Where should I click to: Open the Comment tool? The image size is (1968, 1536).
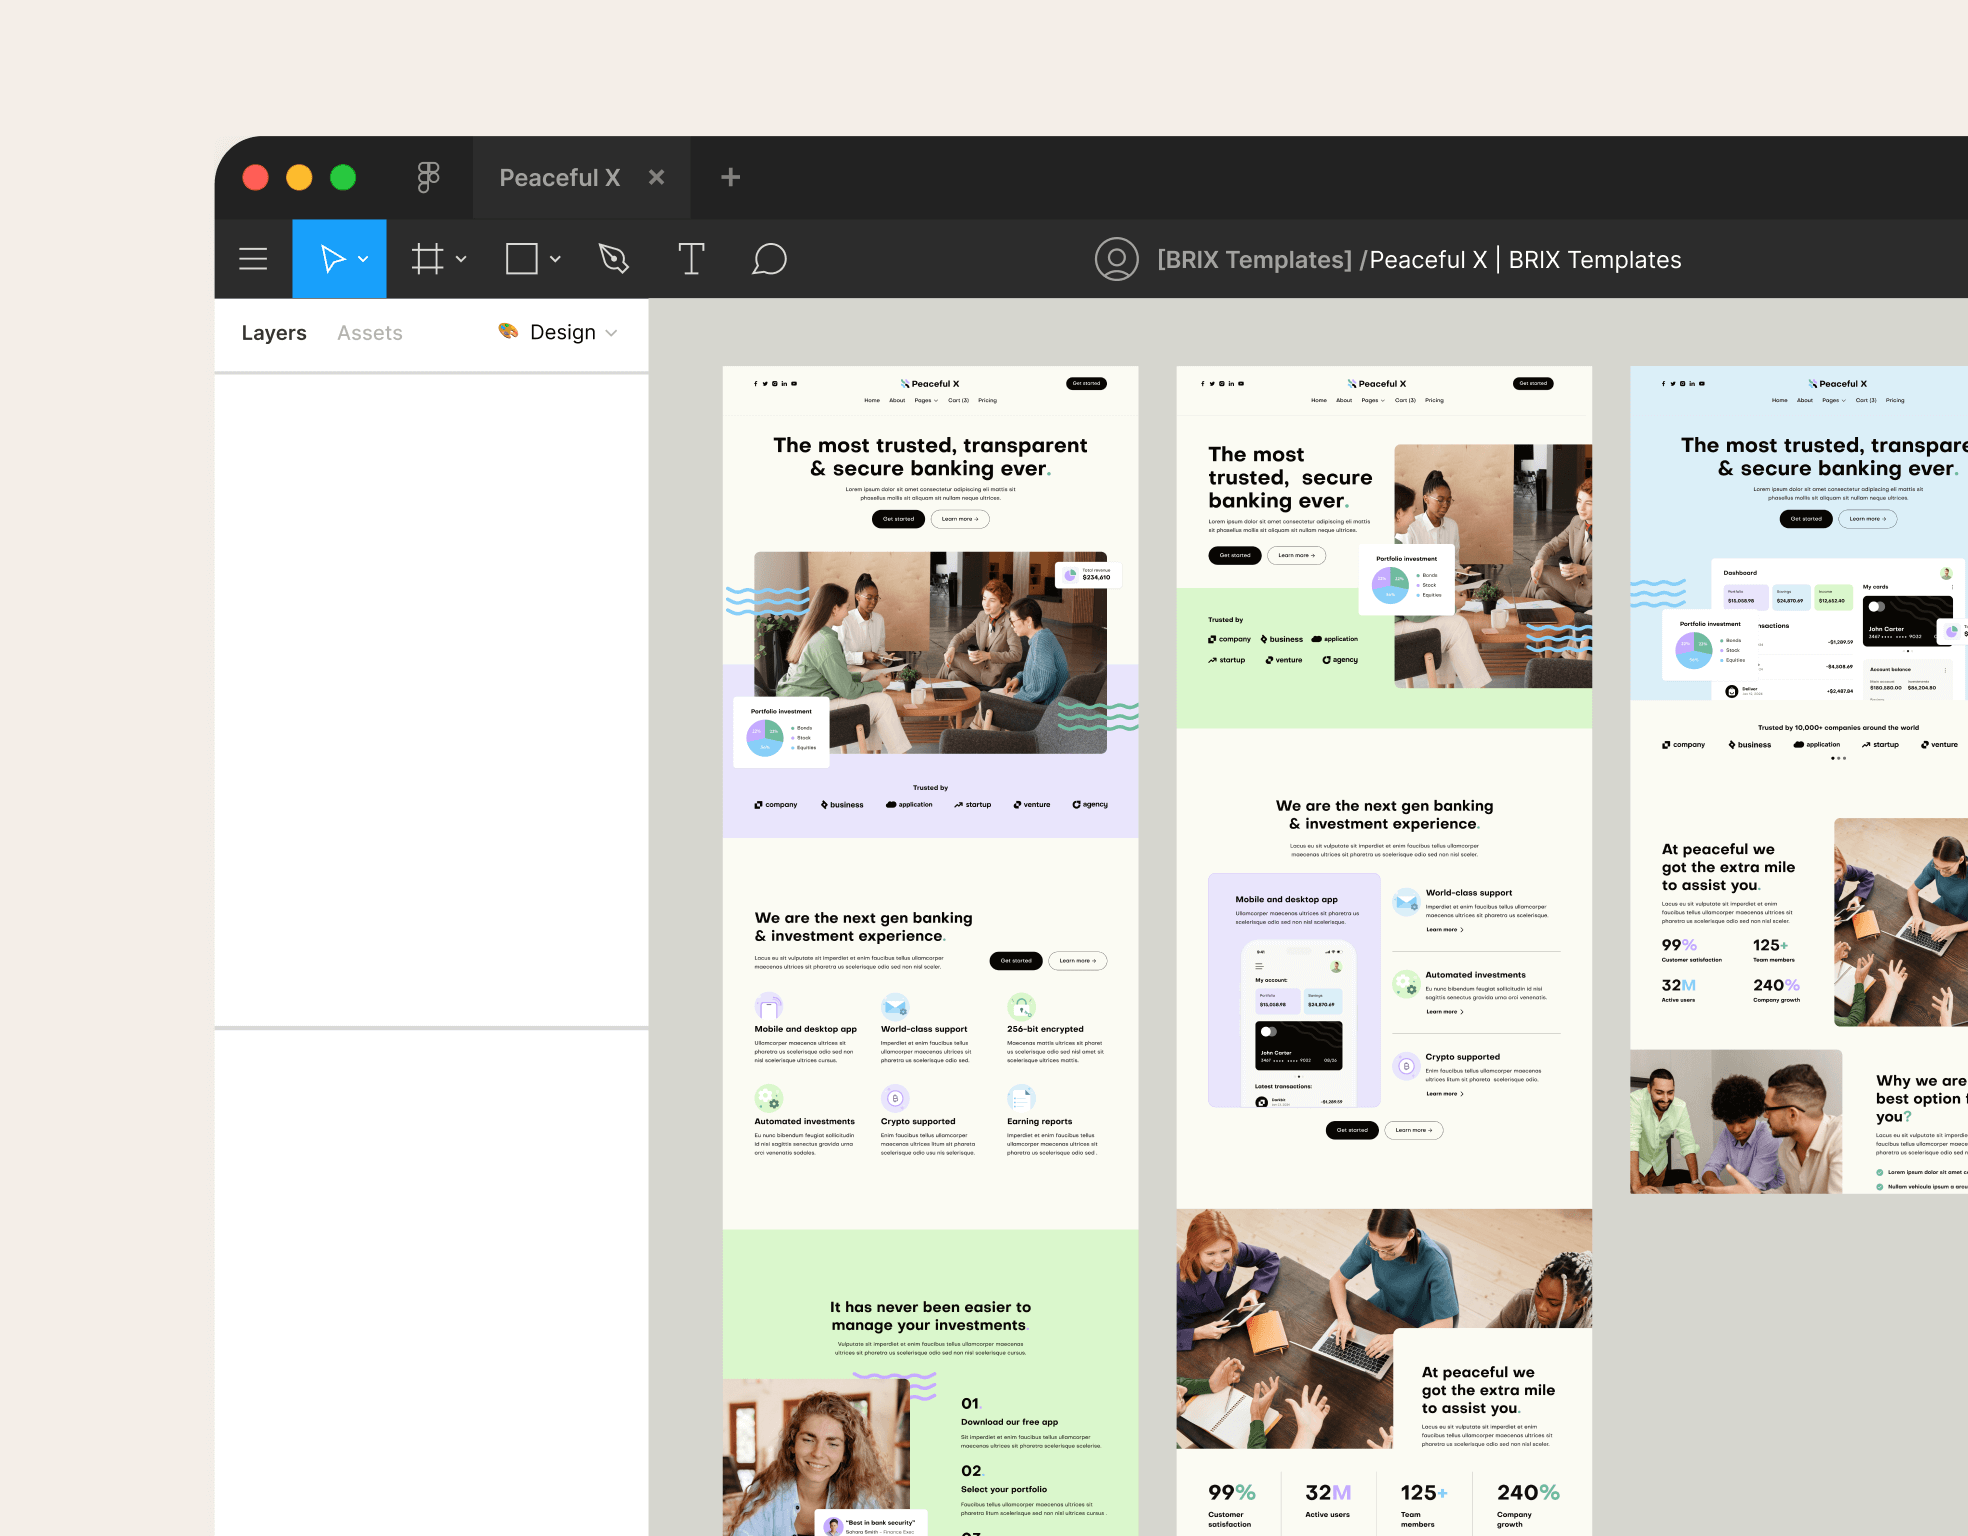769,258
